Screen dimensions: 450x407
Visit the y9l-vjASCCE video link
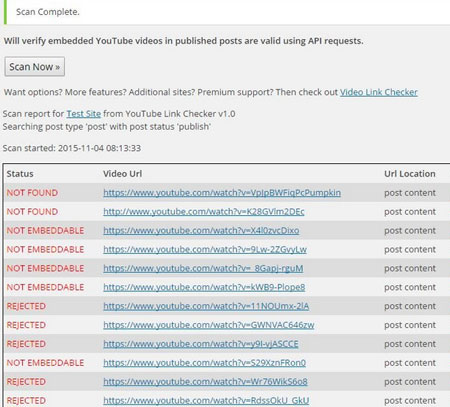pyautogui.click(x=201, y=344)
